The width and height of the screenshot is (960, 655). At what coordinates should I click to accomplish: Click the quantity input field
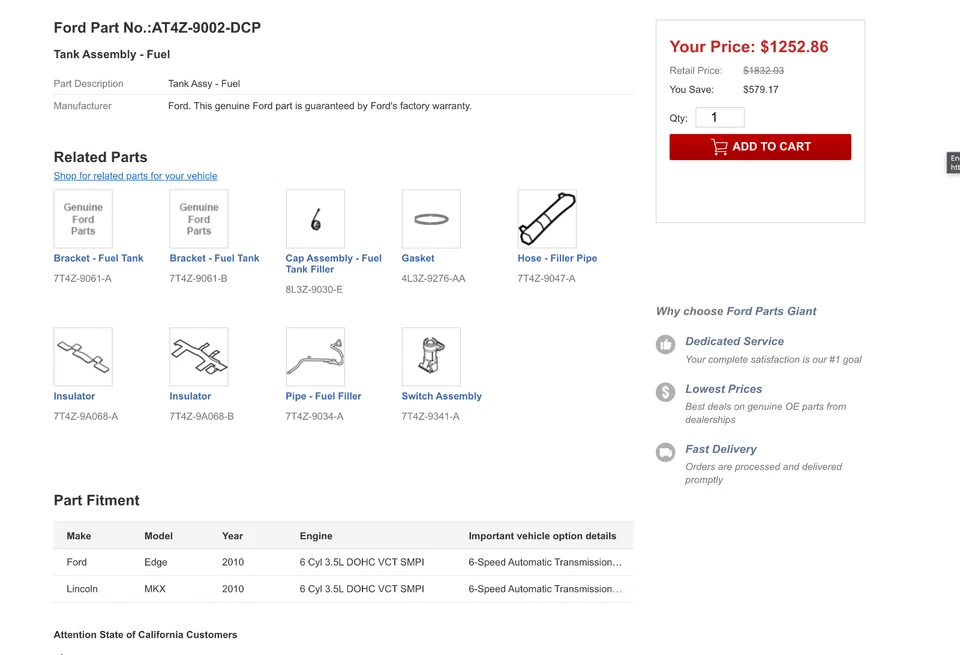click(x=720, y=118)
